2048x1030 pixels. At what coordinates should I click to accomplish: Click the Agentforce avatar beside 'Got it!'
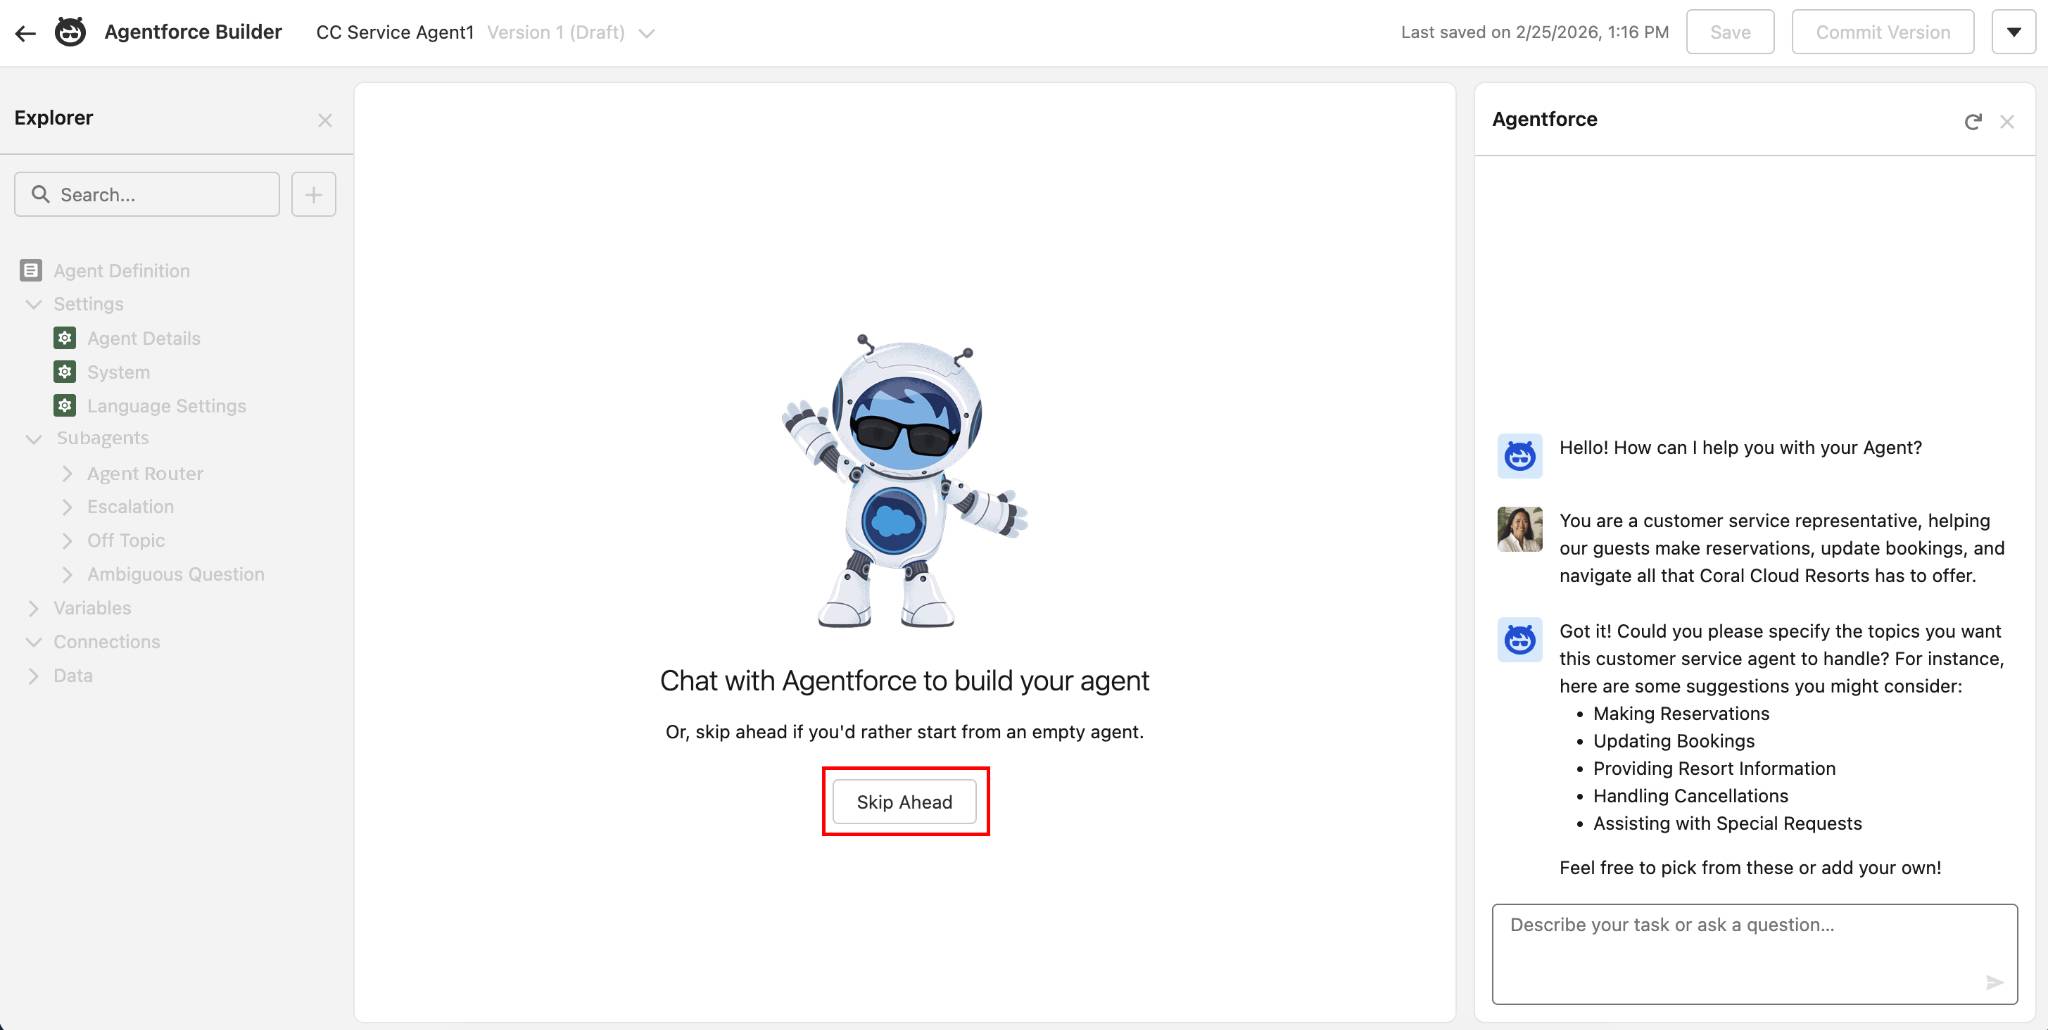click(1520, 640)
